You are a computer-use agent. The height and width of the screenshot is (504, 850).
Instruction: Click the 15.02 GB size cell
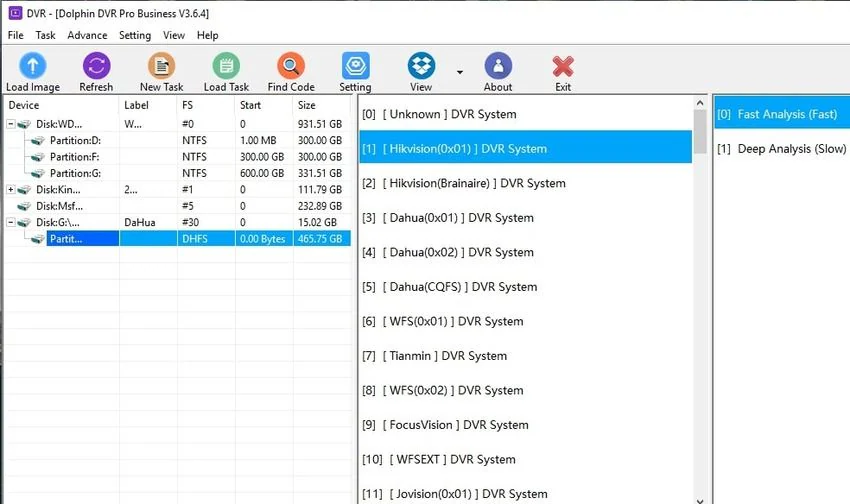[317, 222]
